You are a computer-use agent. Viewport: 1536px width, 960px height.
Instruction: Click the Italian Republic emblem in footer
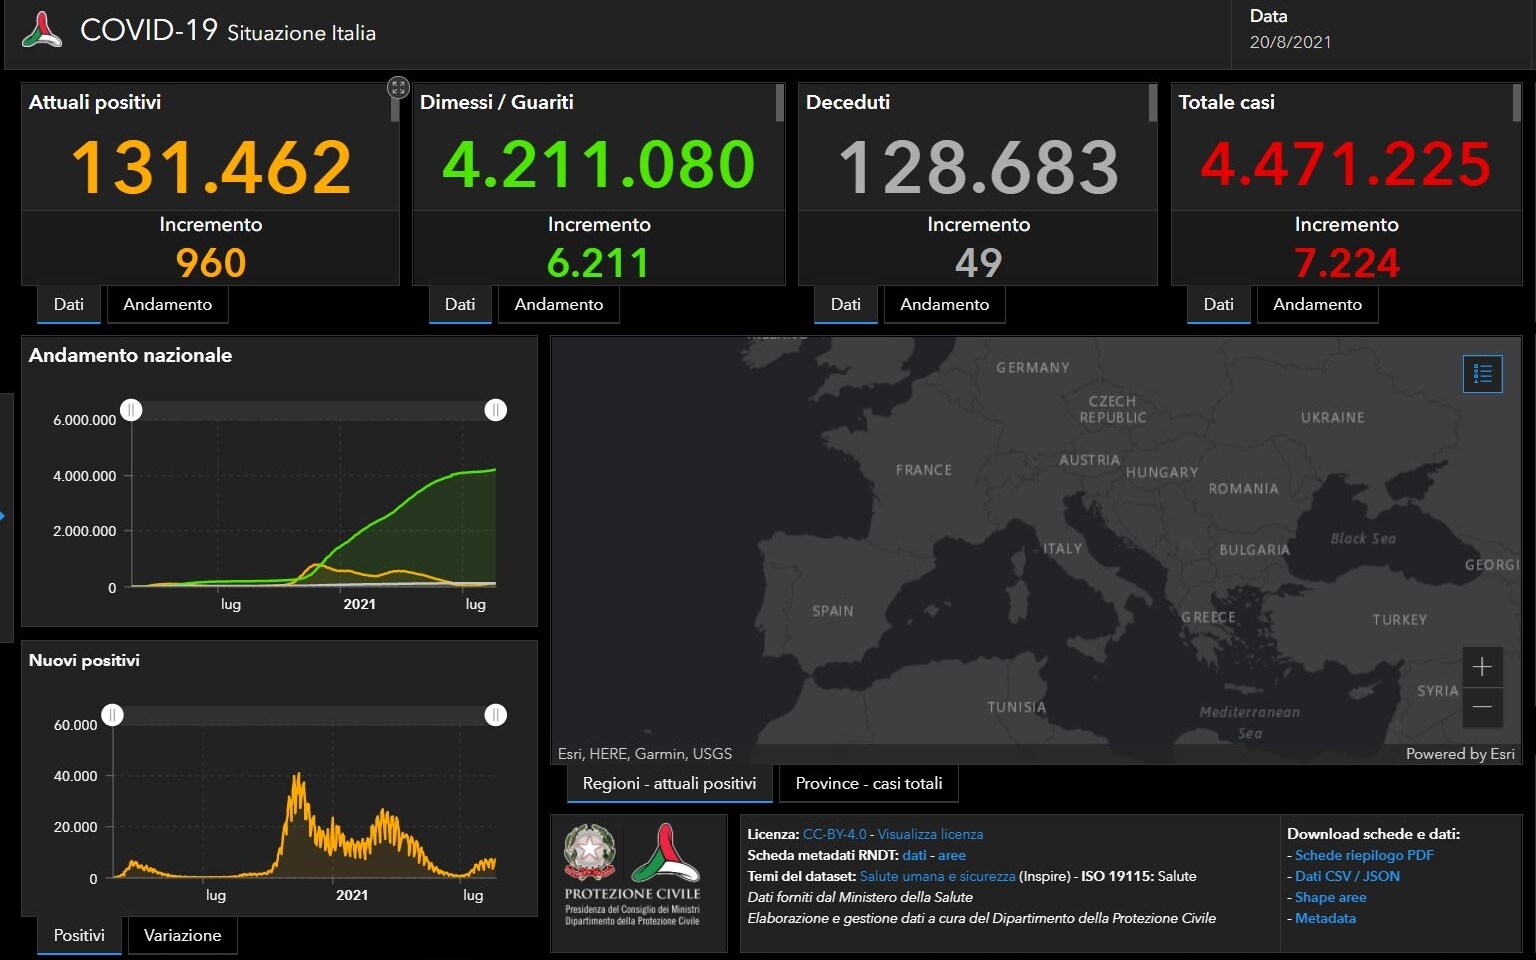click(590, 852)
